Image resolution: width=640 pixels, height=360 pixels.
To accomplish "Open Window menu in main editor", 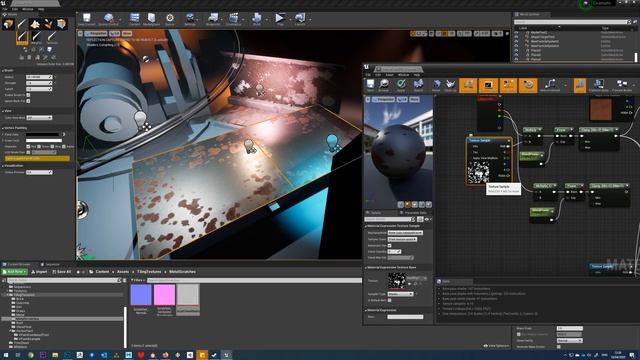I will 28,9.
